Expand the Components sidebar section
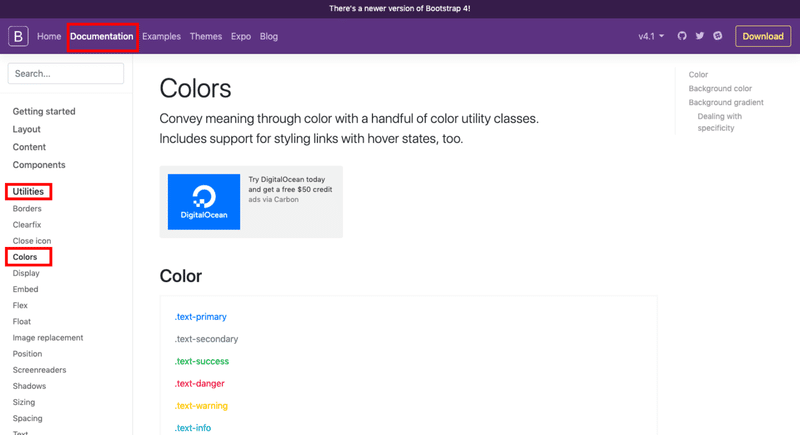 tap(39, 165)
